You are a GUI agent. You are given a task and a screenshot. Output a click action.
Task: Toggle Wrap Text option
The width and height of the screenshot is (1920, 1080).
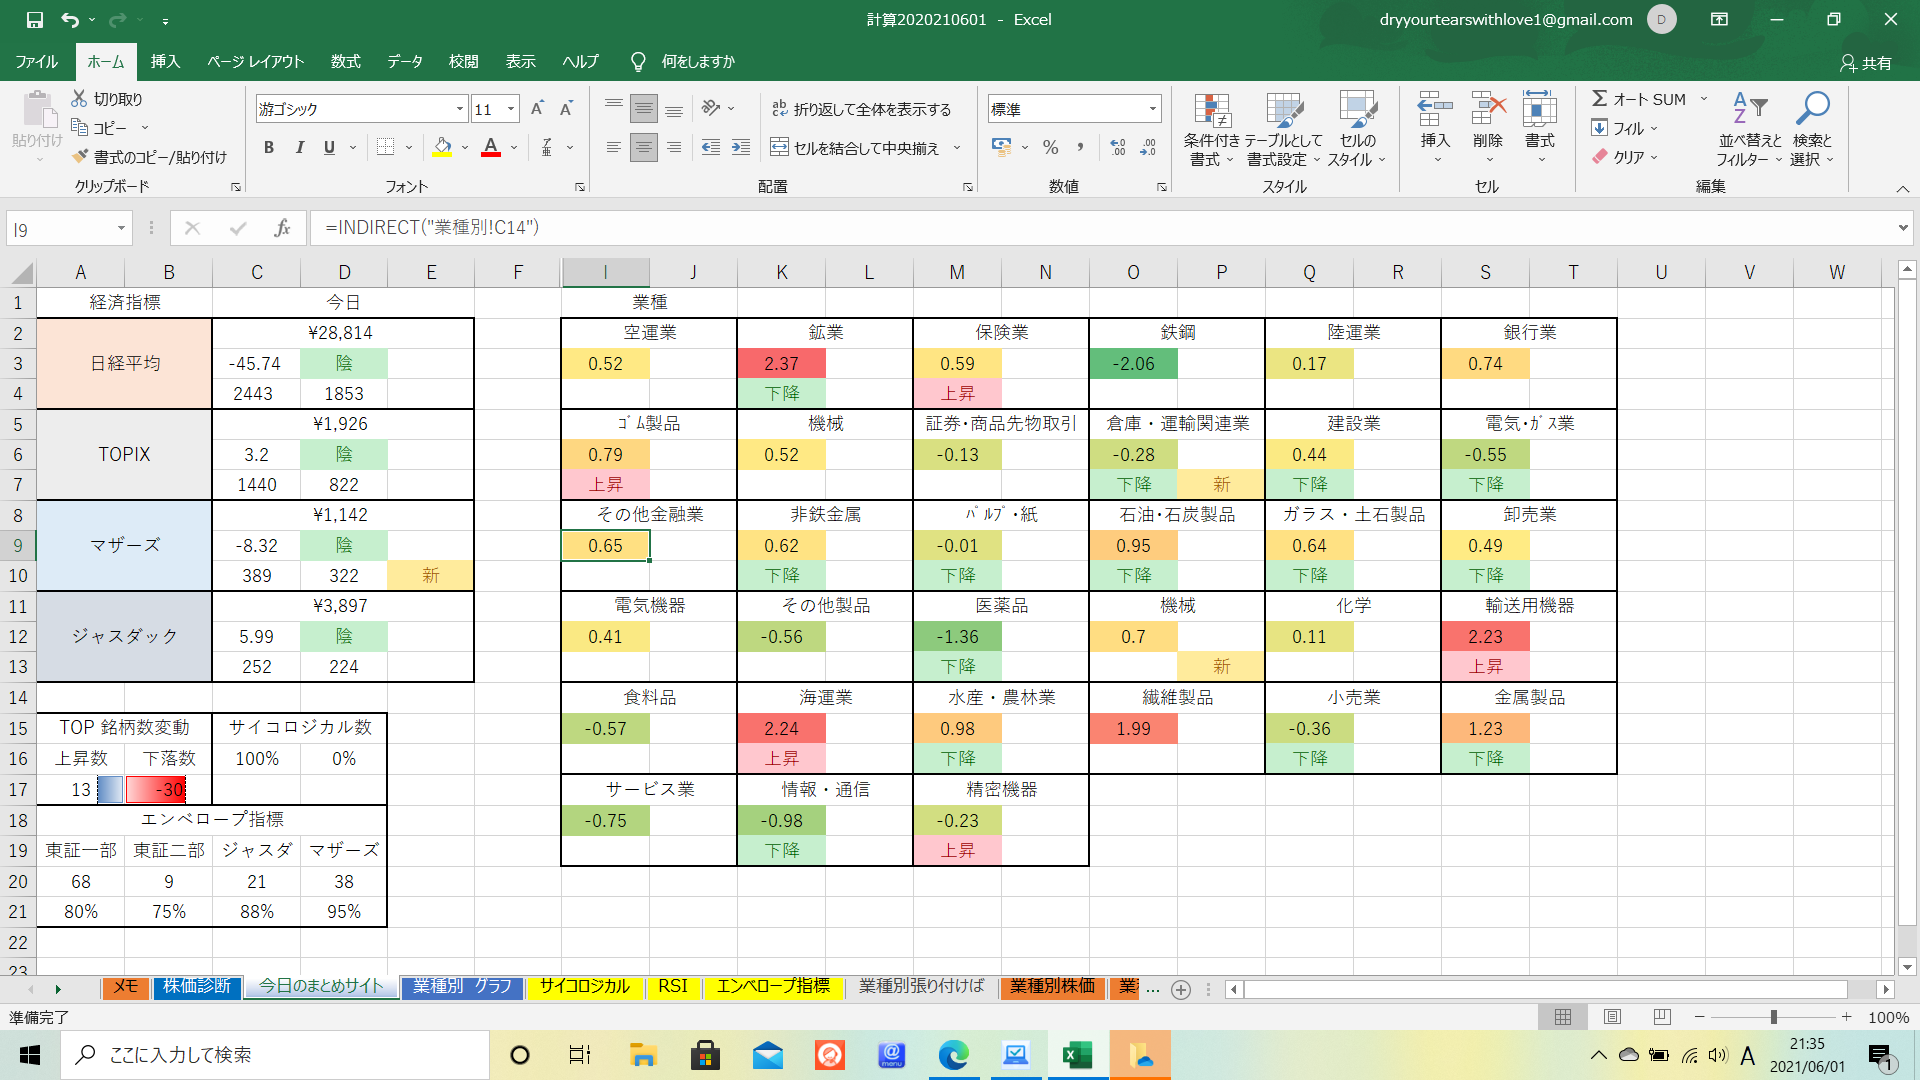(860, 109)
